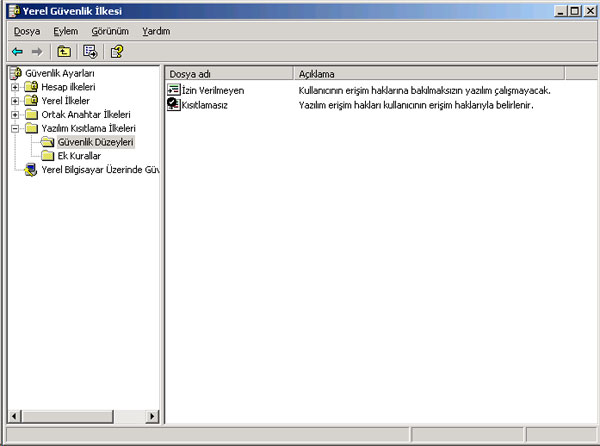
Task: Open the Eylem menu
Action: (65, 31)
